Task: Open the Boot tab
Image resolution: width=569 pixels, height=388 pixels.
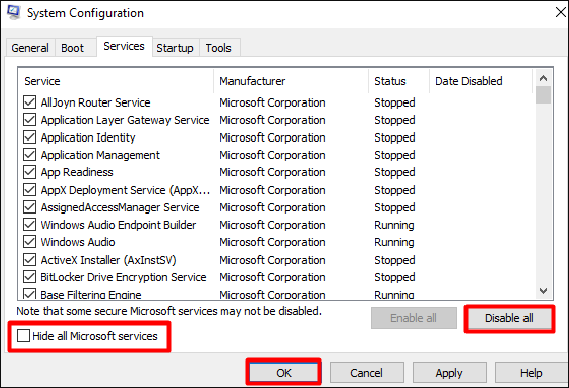Action: point(73,48)
